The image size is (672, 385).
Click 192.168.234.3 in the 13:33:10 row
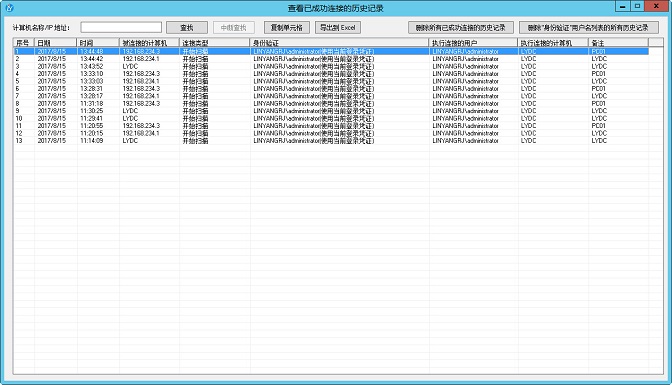141,74
